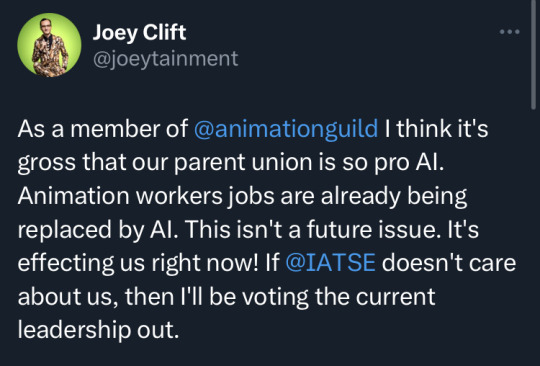540x366 pixels.
Task: Click the words "effecting us right now!"
Action: pos(138,263)
